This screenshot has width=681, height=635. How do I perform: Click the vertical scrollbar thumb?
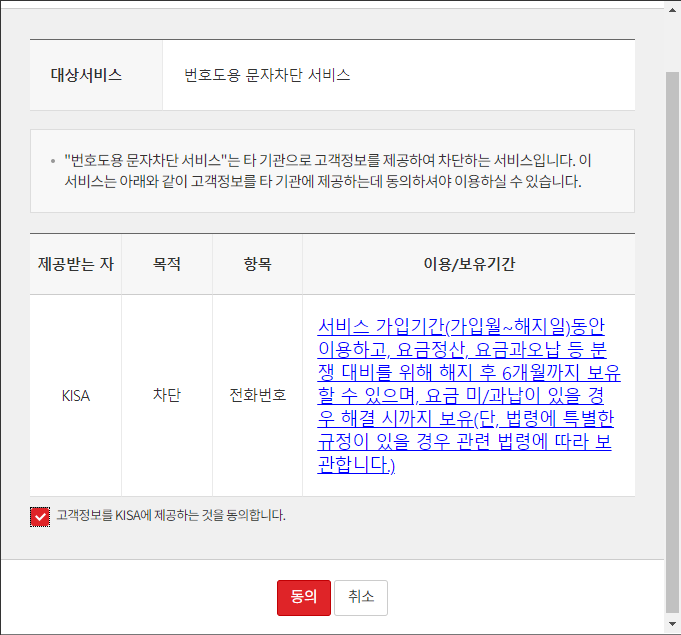click(x=672, y=343)
